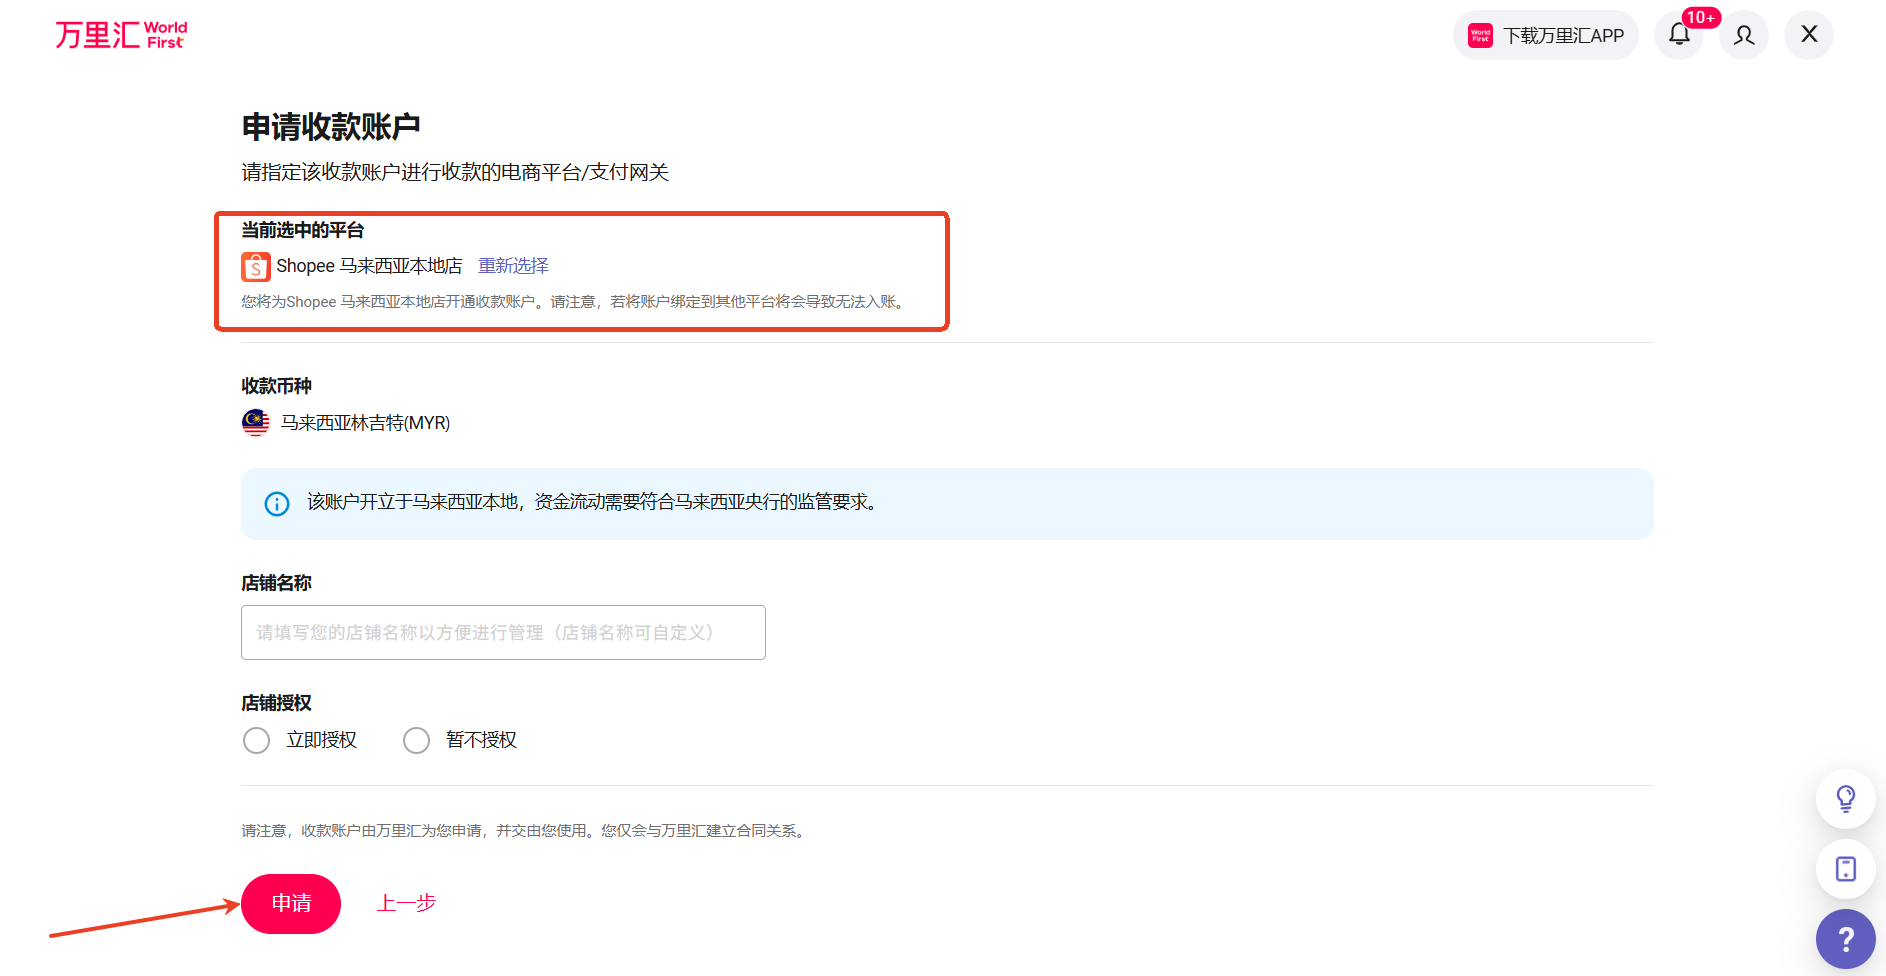The image size is (1886, 976).
Task: Open the floating lightbulb tips icon
Action: 1845,798
